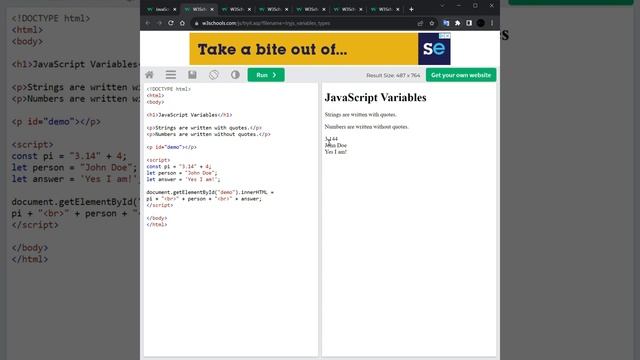Open the extensions puzzle piece menu
Image resolution: width=640 pixels, height=360 pixels.
[x=458, y=23]
